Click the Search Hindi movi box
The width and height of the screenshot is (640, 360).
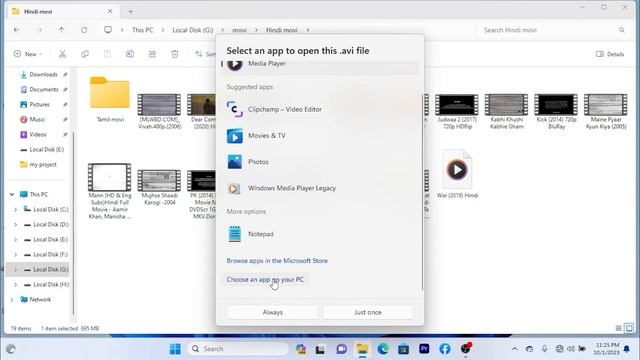coord(553,30)
